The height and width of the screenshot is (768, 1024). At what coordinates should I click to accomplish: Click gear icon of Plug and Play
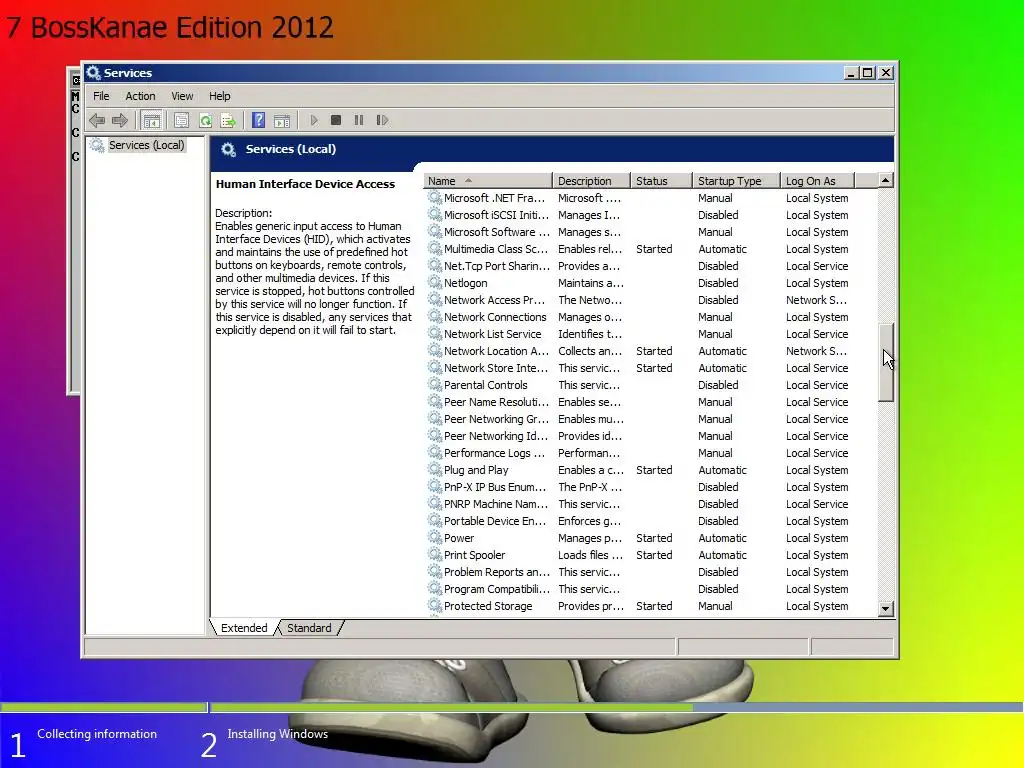(434, 469)
